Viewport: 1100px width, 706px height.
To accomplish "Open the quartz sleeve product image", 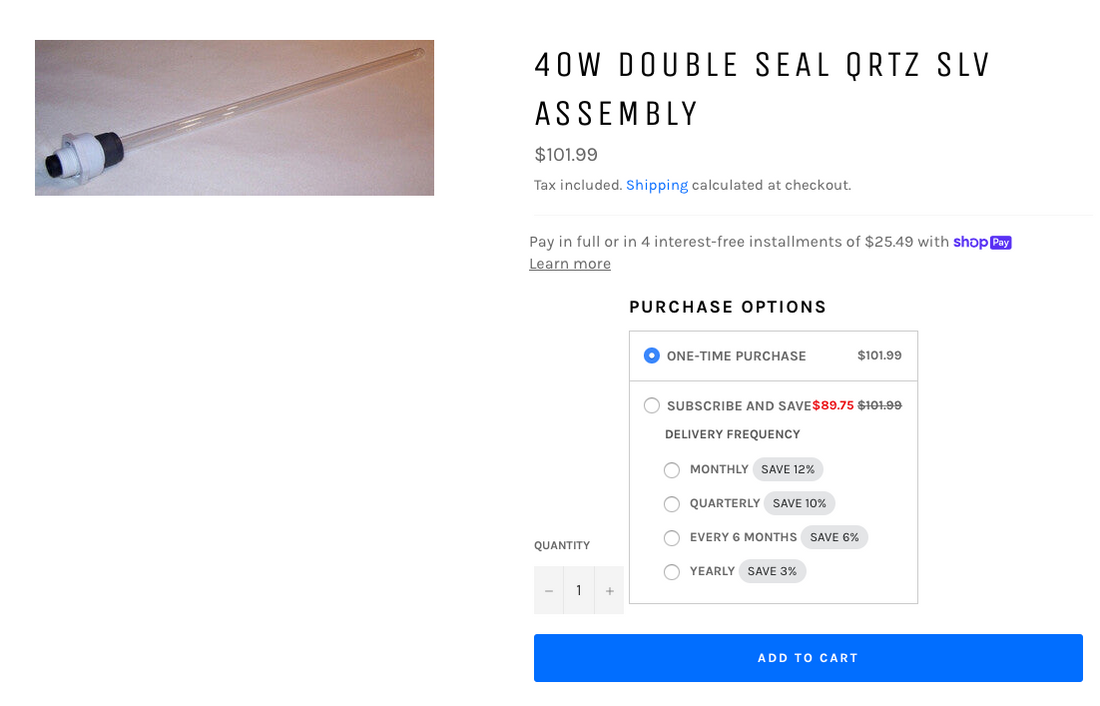I will 234,118.
